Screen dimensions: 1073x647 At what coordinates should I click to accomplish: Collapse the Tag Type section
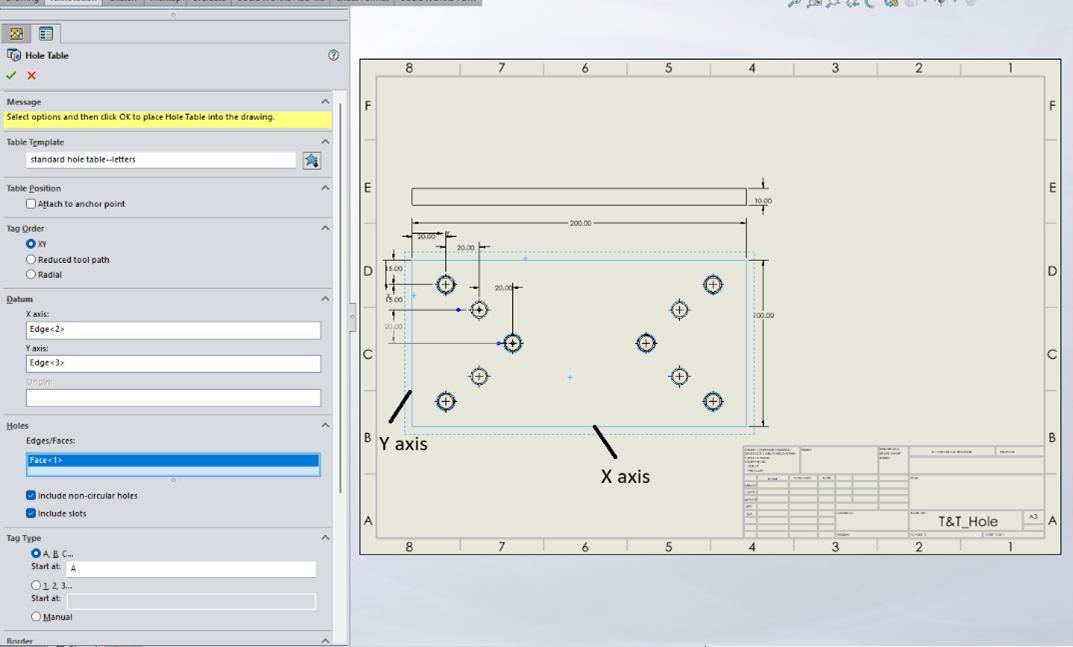[325, 538]
